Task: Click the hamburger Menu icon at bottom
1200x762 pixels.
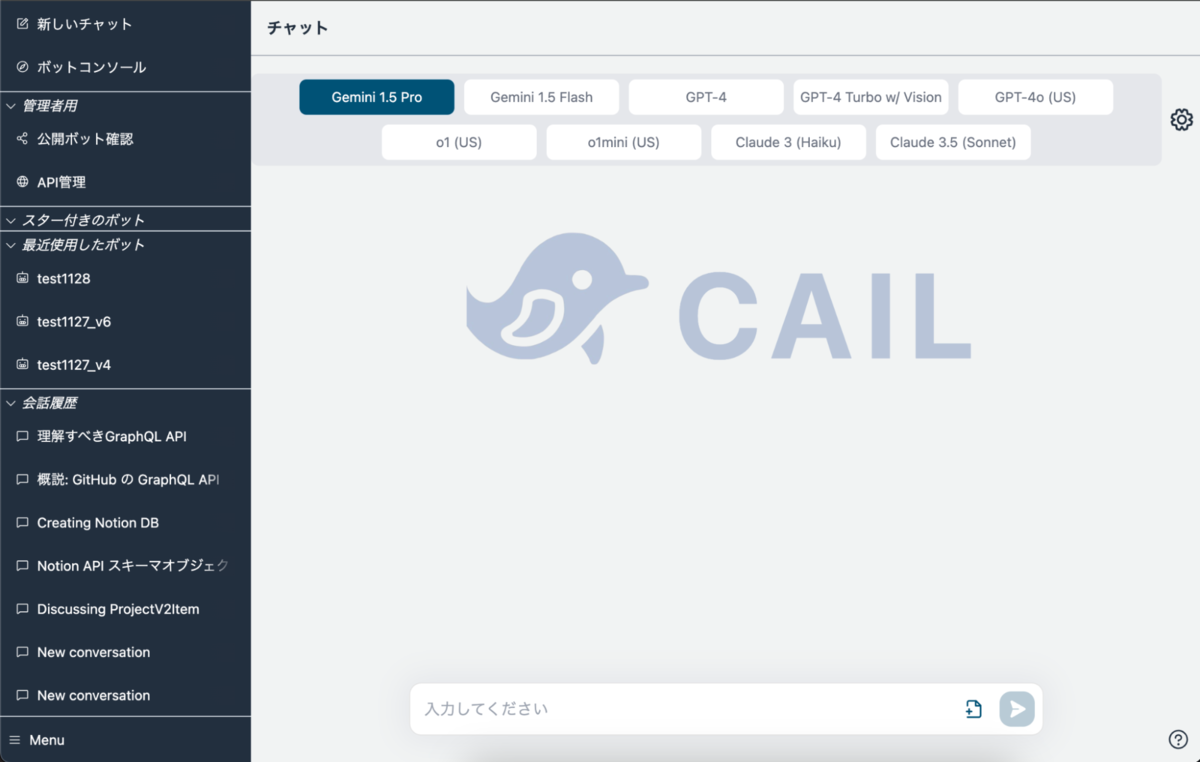Action: [x=14, y=740]
